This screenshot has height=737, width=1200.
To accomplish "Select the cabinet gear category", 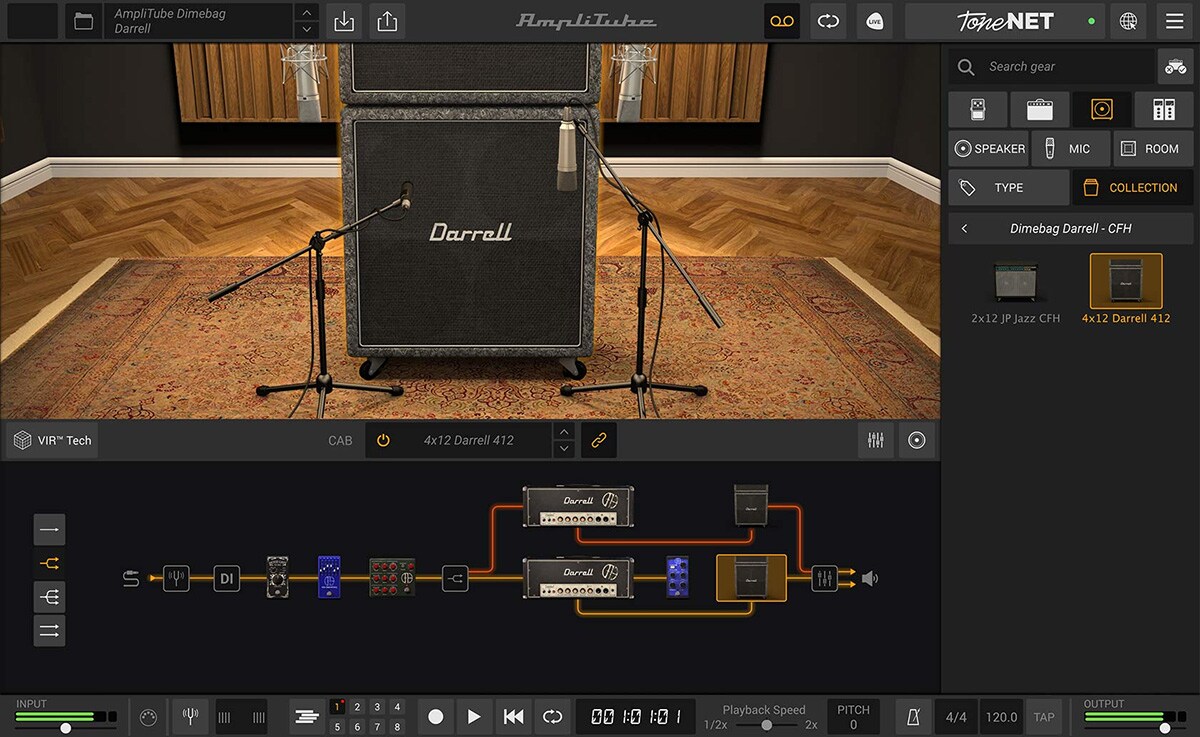I will click(1102, 109).
